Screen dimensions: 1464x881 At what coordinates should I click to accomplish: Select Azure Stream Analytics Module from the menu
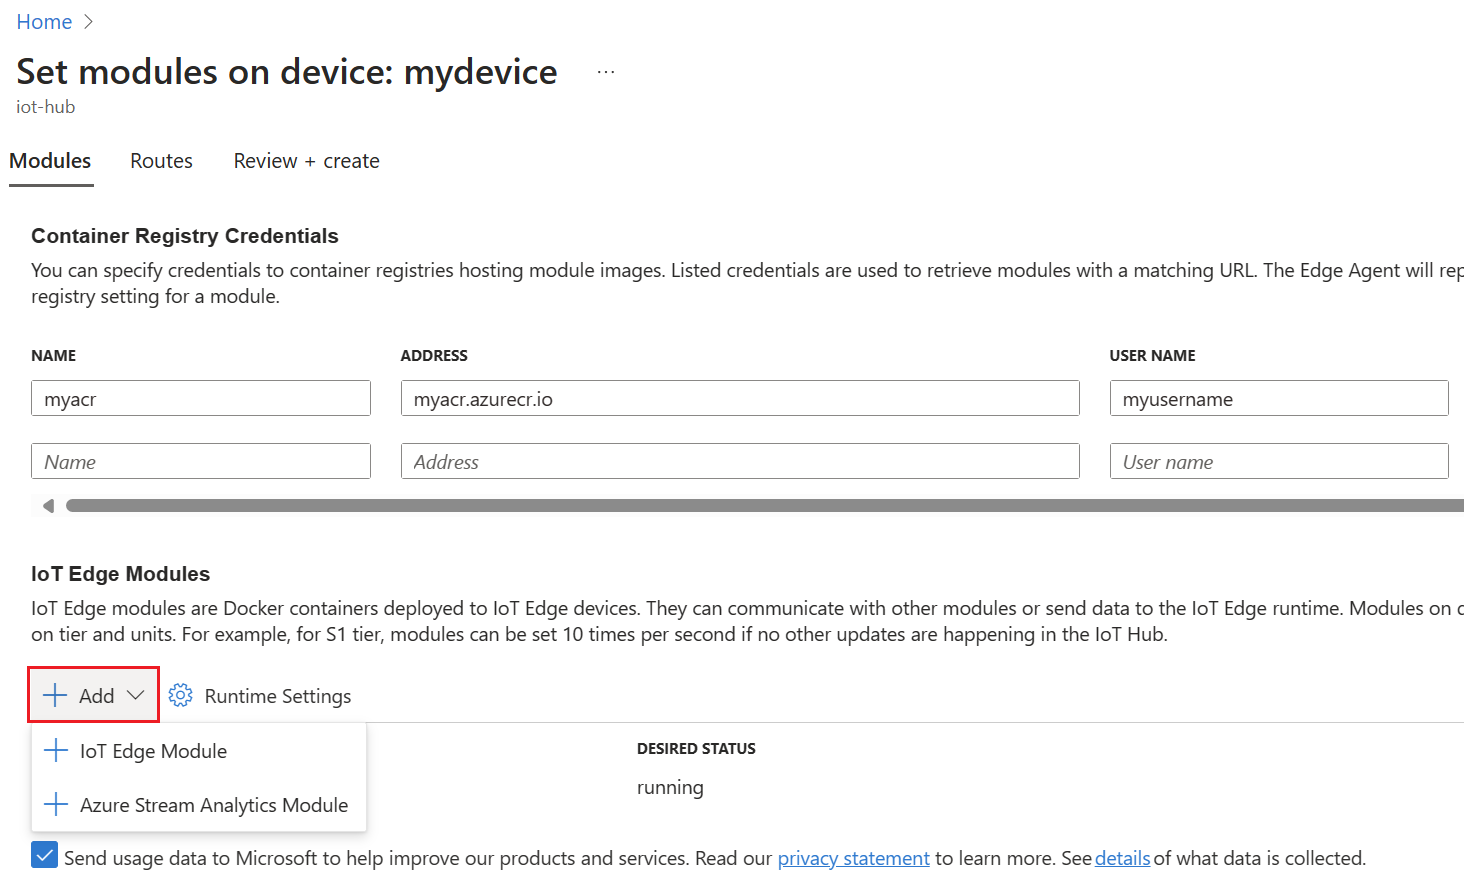(214, 804)
